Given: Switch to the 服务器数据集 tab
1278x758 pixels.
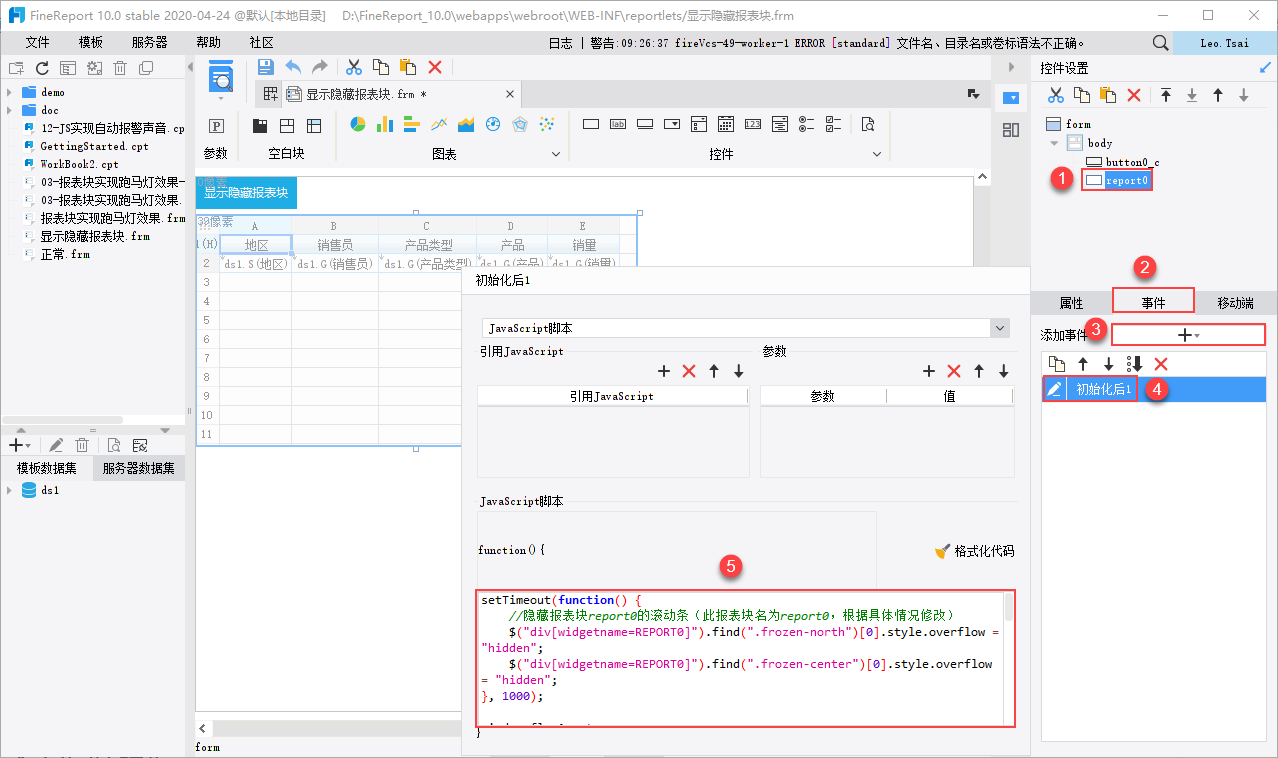Looking at the screenshot, I should 139,468.
